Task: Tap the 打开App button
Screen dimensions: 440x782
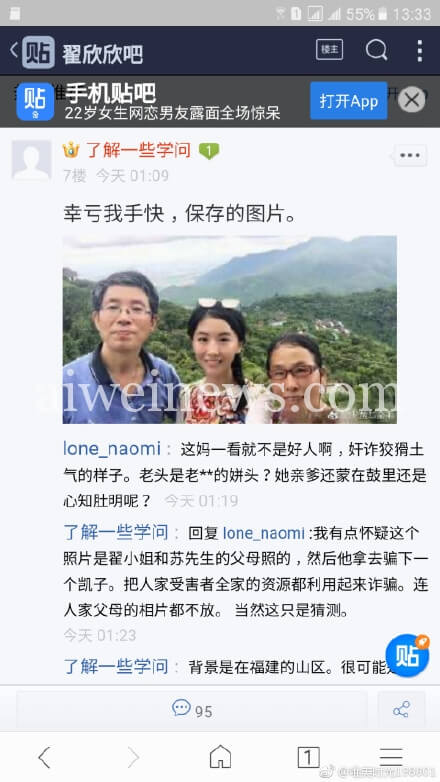Action: click(349, 101)
